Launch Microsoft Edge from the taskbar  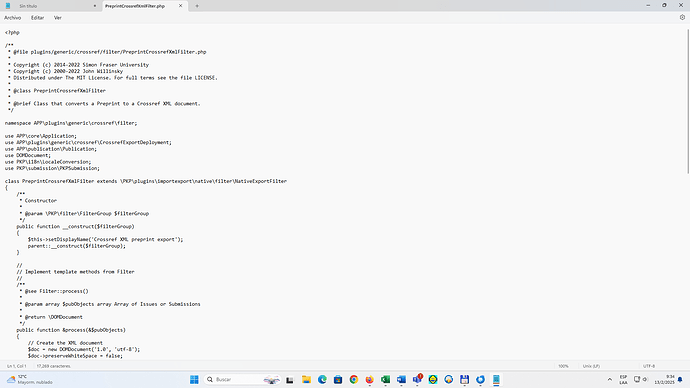pyautogui.click(x=322, y=379)
